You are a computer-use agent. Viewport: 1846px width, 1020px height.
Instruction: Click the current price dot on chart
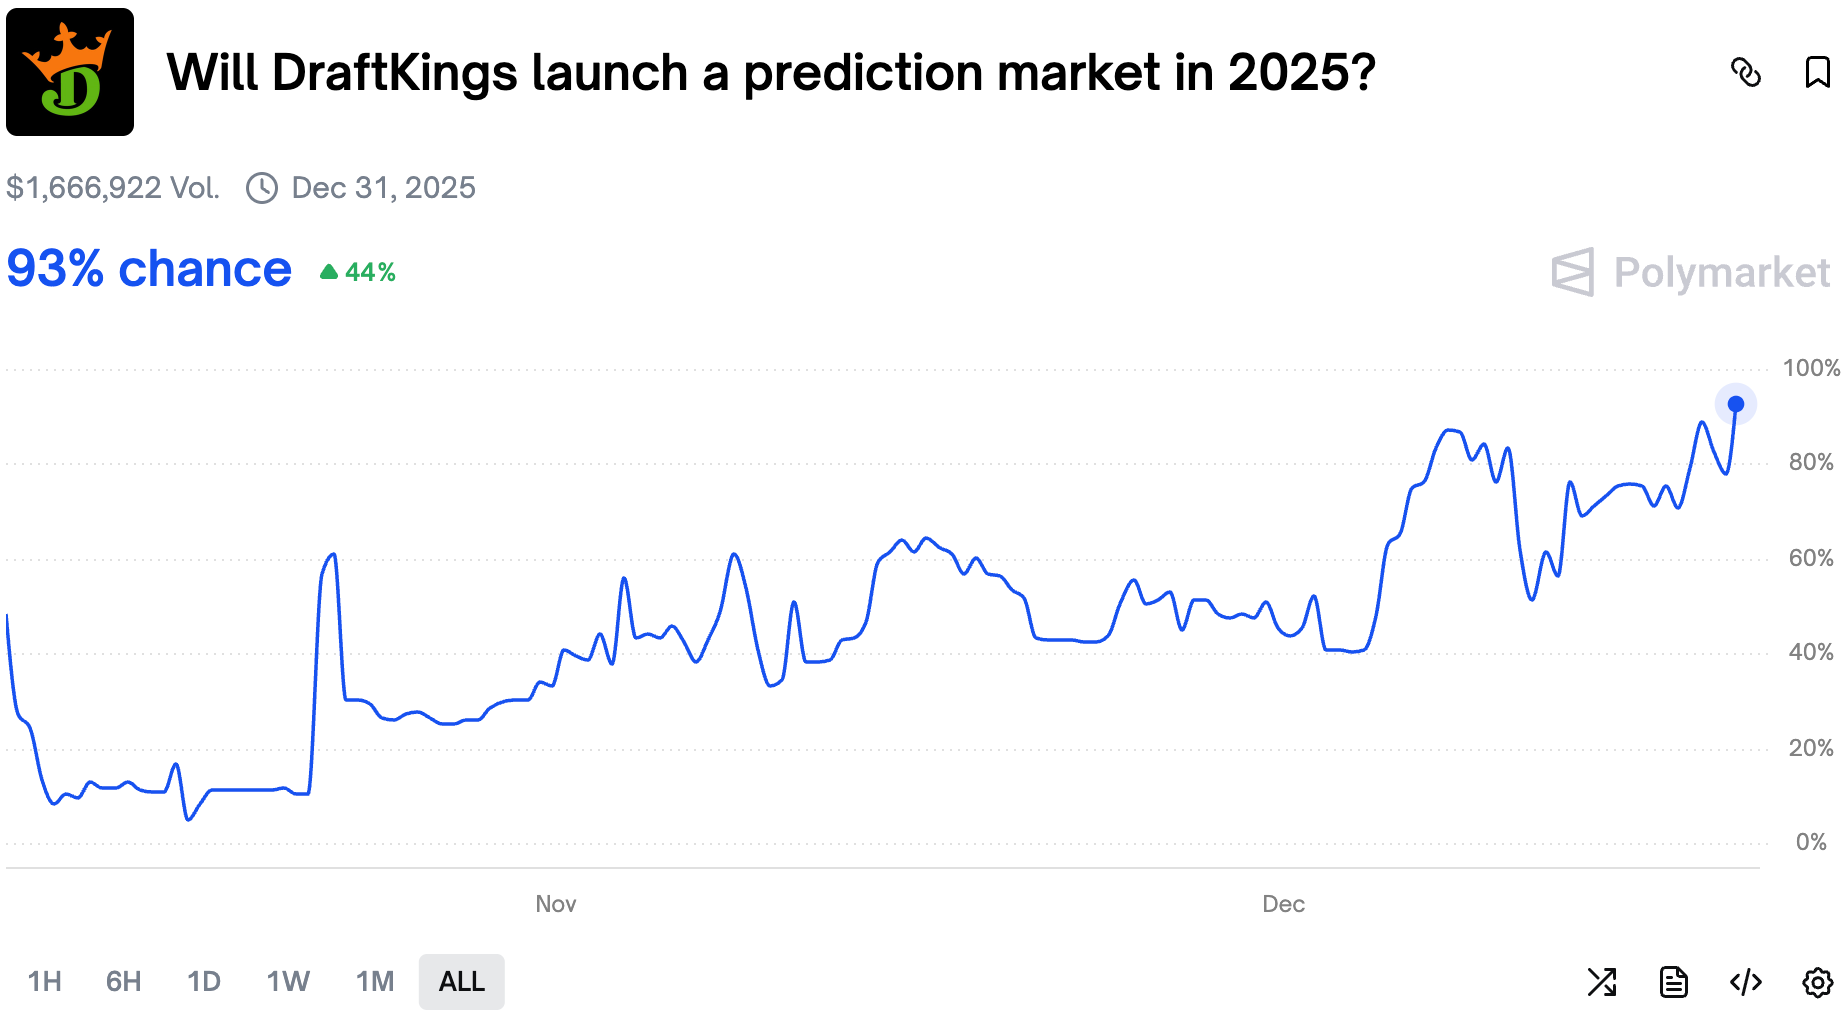tap(1736, 404)
